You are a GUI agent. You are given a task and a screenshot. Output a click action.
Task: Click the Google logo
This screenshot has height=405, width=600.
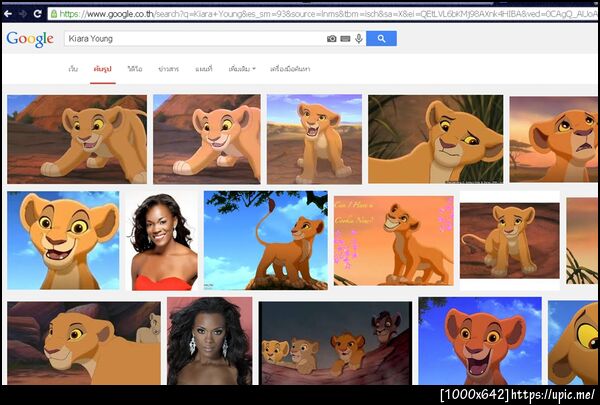pos(30,39)
